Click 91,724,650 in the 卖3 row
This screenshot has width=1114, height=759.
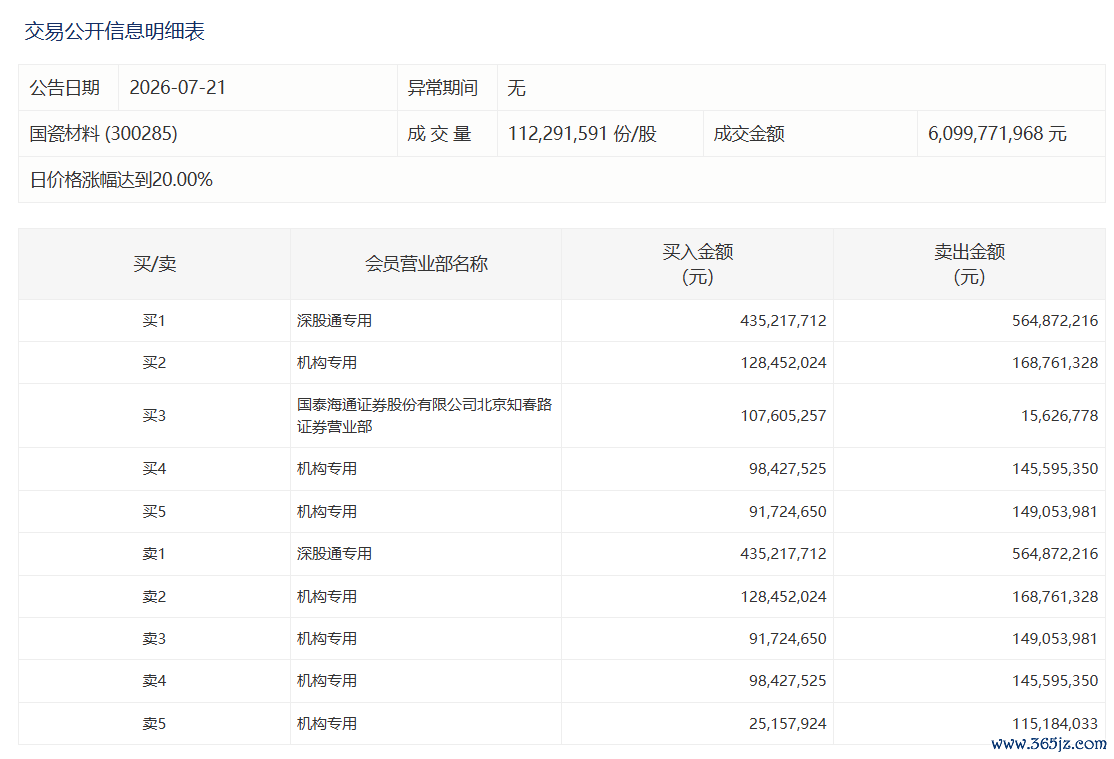click(787, 639)
